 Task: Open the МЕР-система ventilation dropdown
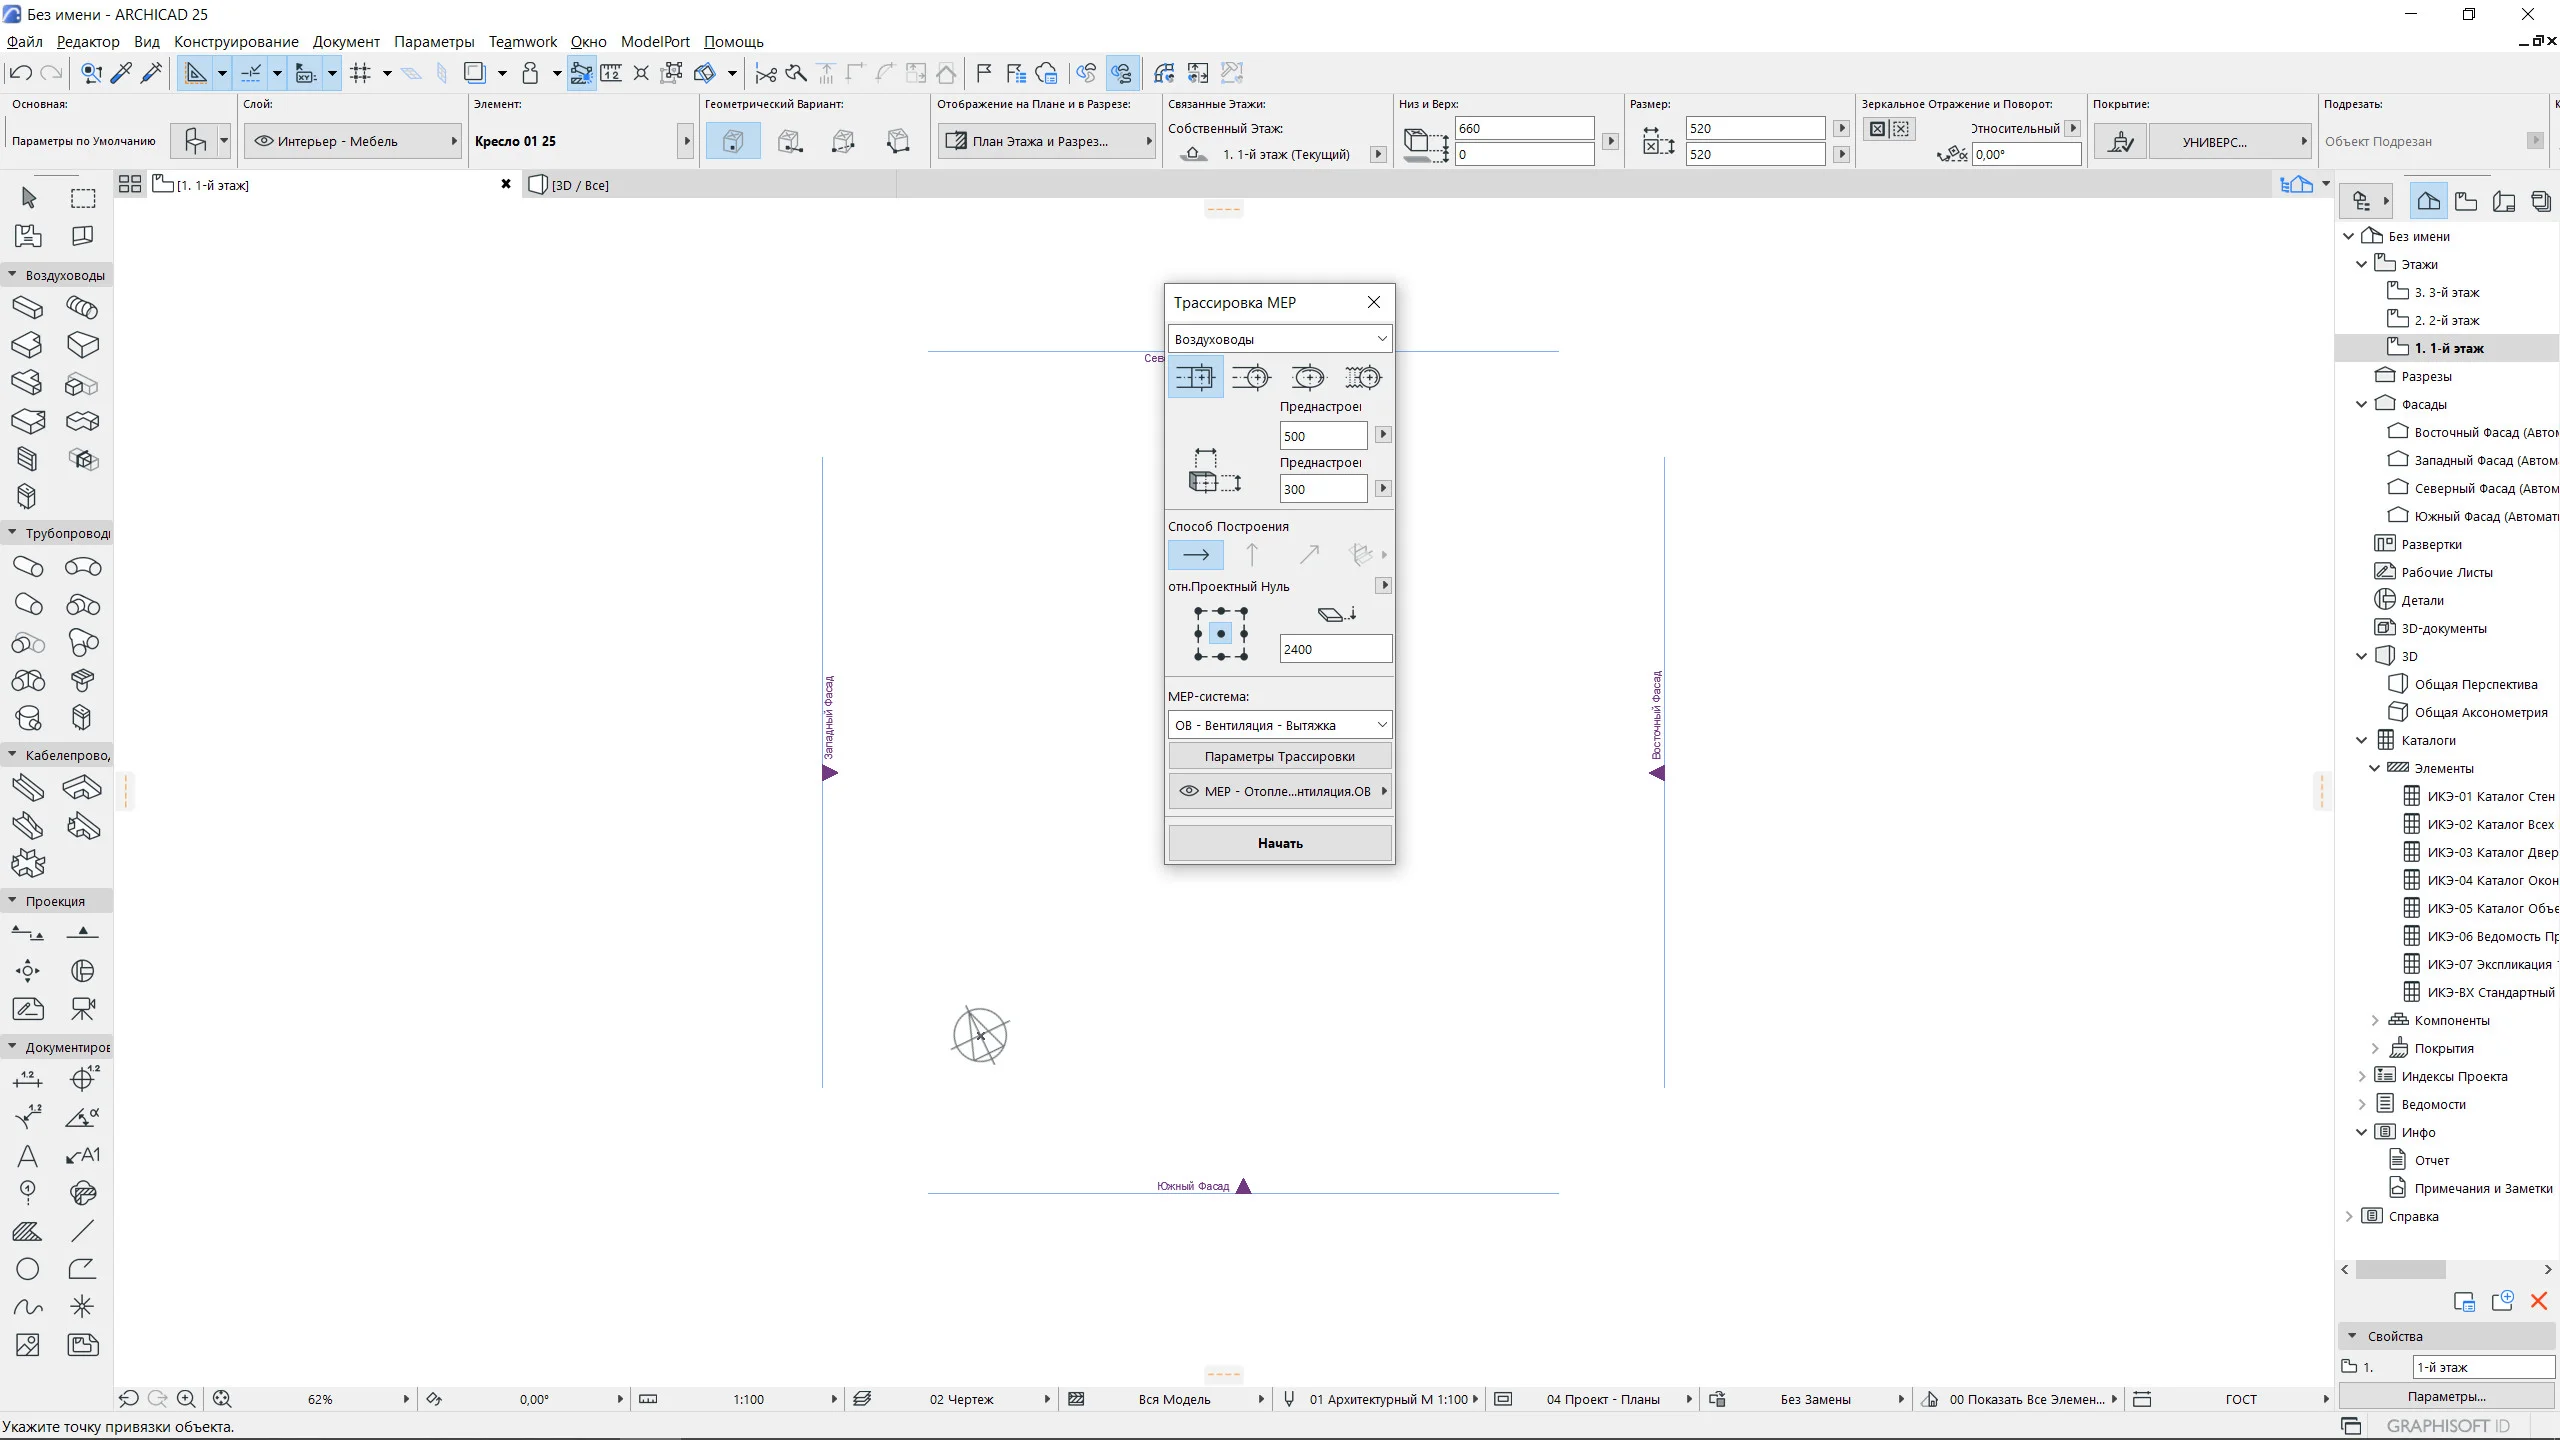1279,725
